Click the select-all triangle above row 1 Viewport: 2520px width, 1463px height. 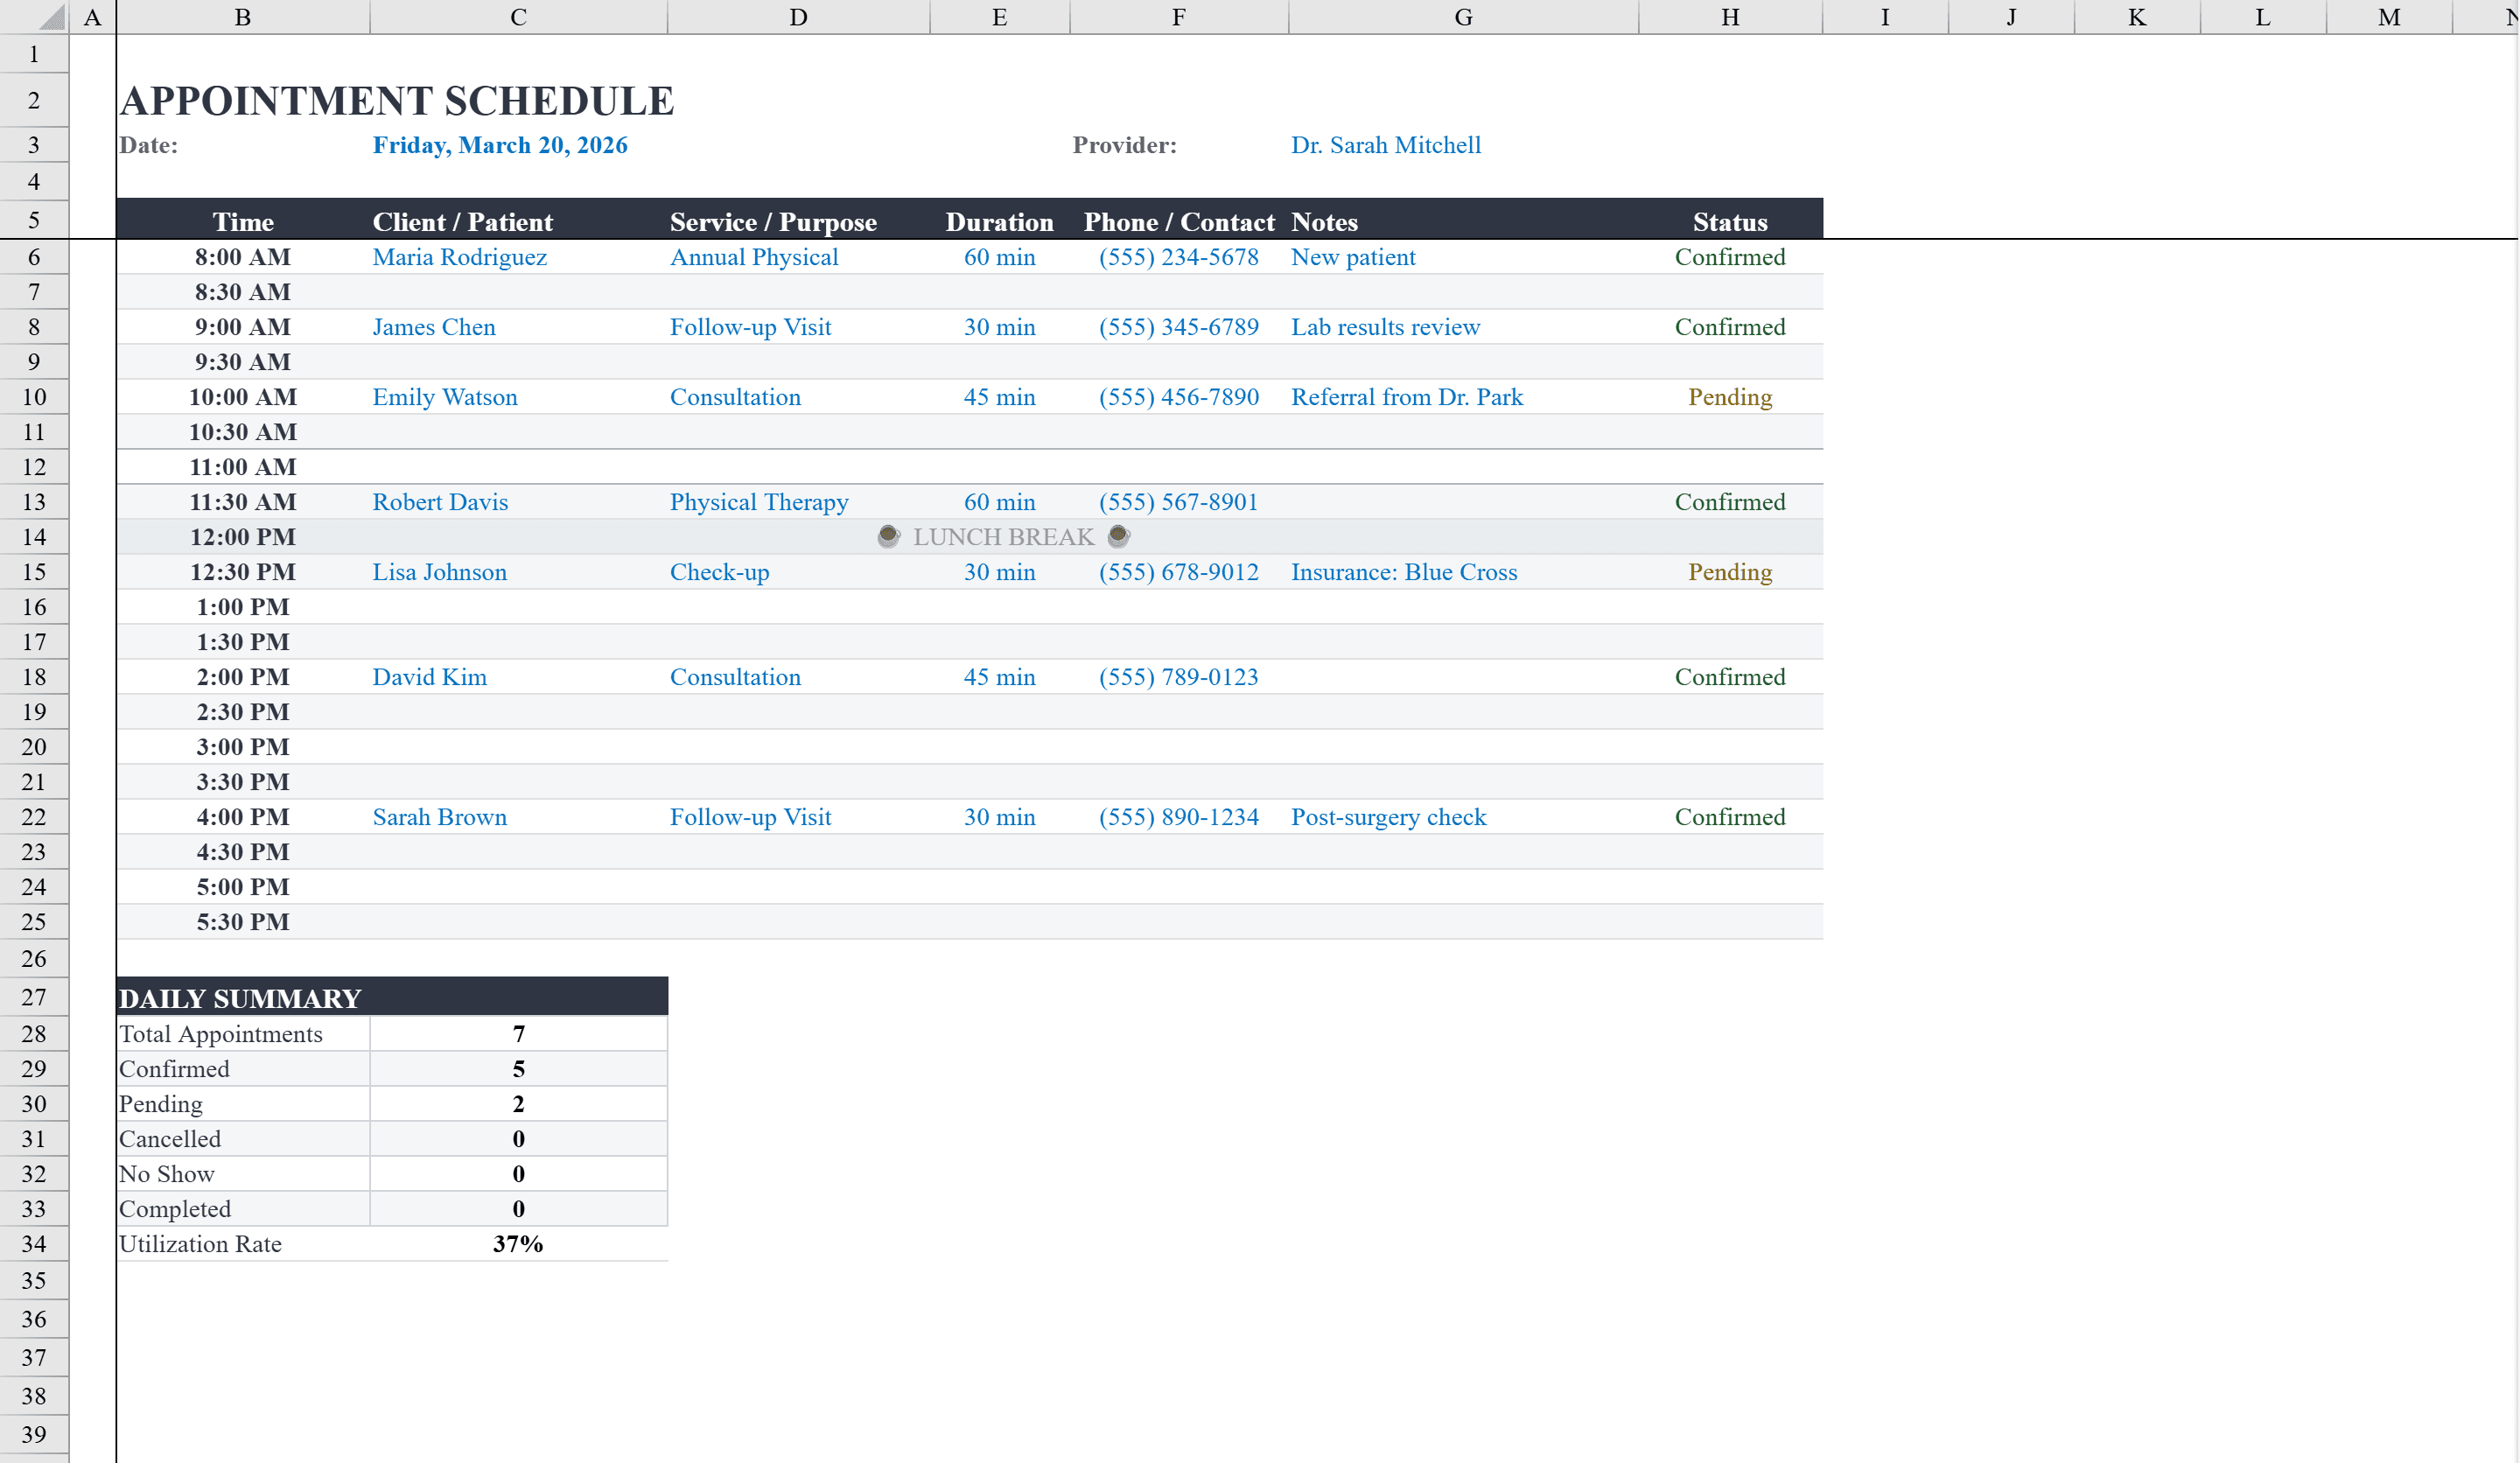[51, 16]
